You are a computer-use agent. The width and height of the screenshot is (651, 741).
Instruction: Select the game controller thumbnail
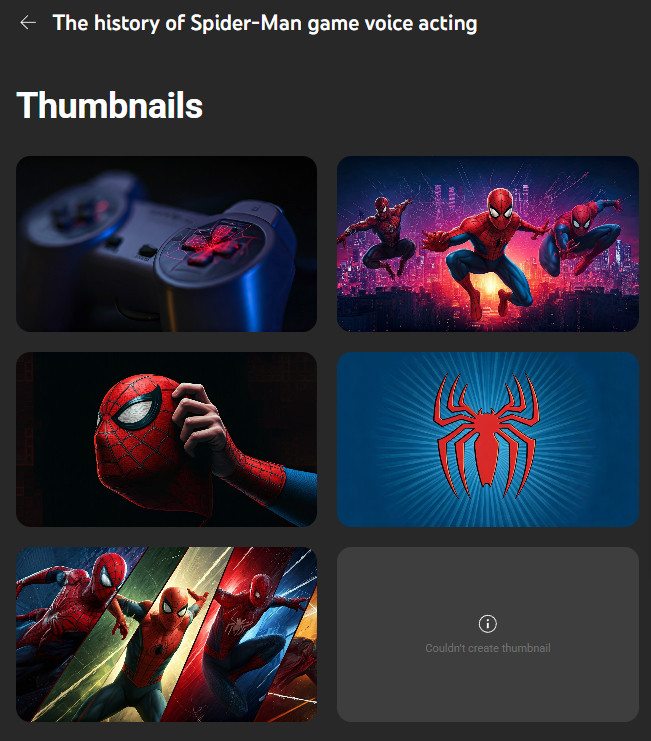pyautogui.click(x=166, y=244)
